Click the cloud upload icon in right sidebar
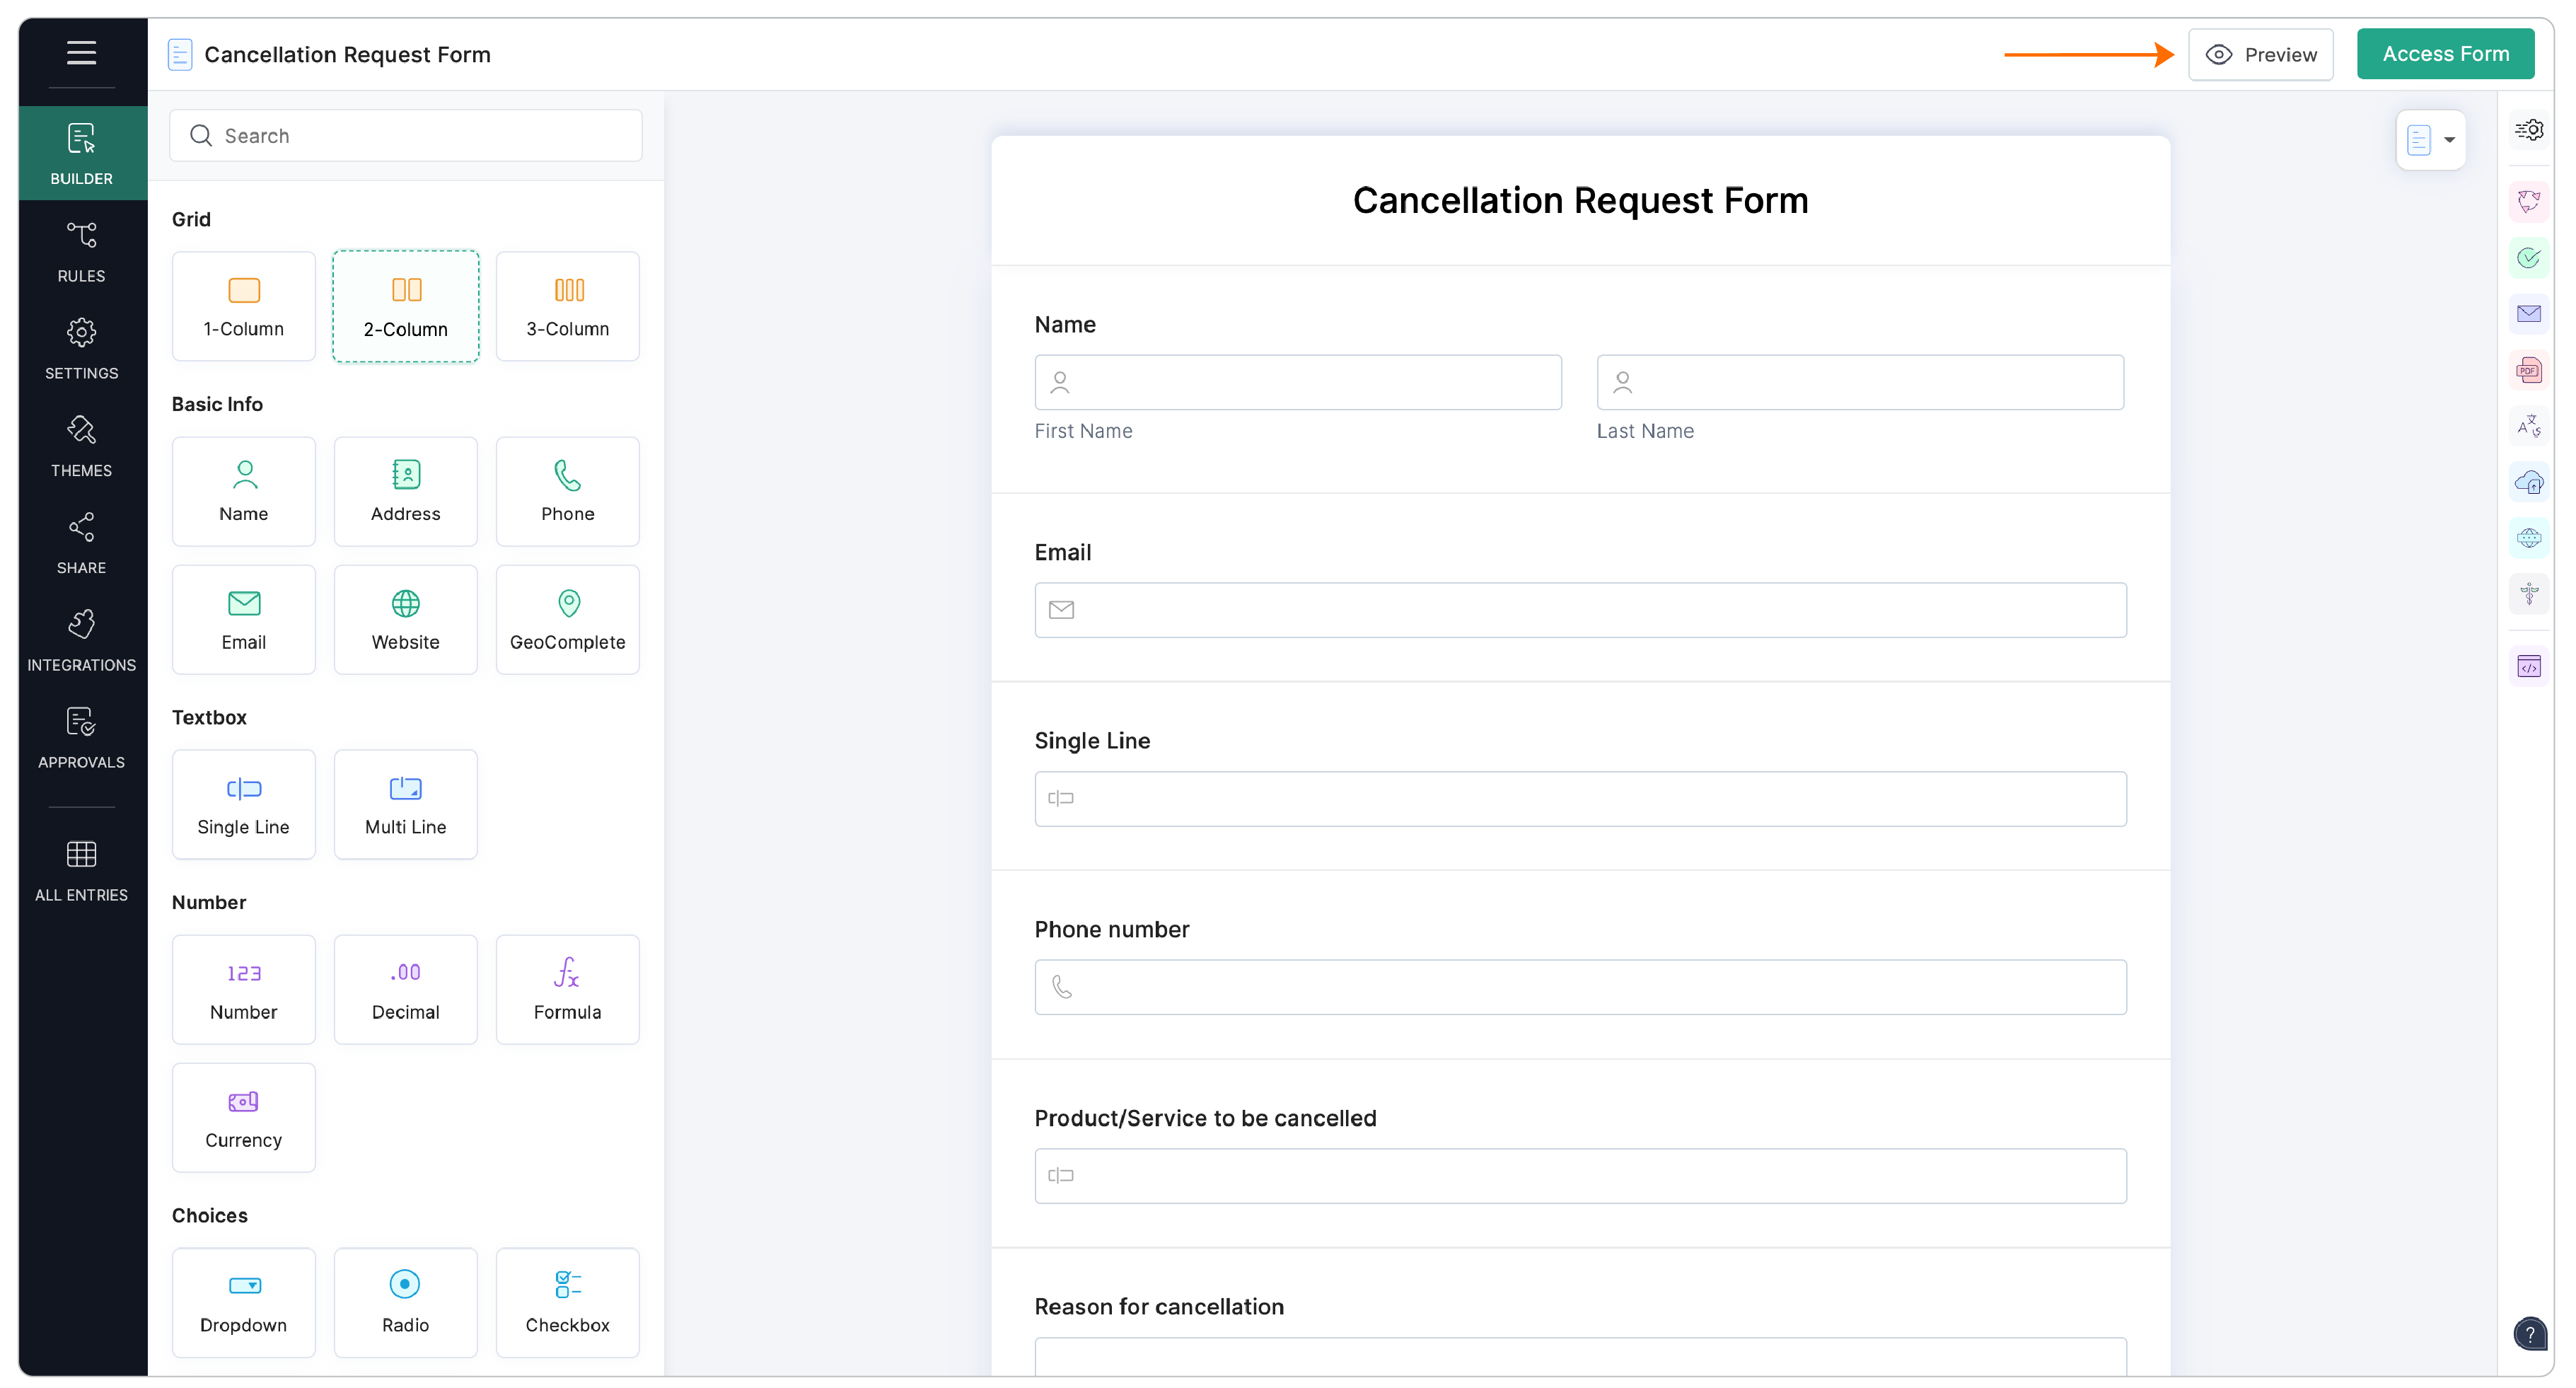Viewport: 2576px width, 1388px height. tap(2530, 481)
